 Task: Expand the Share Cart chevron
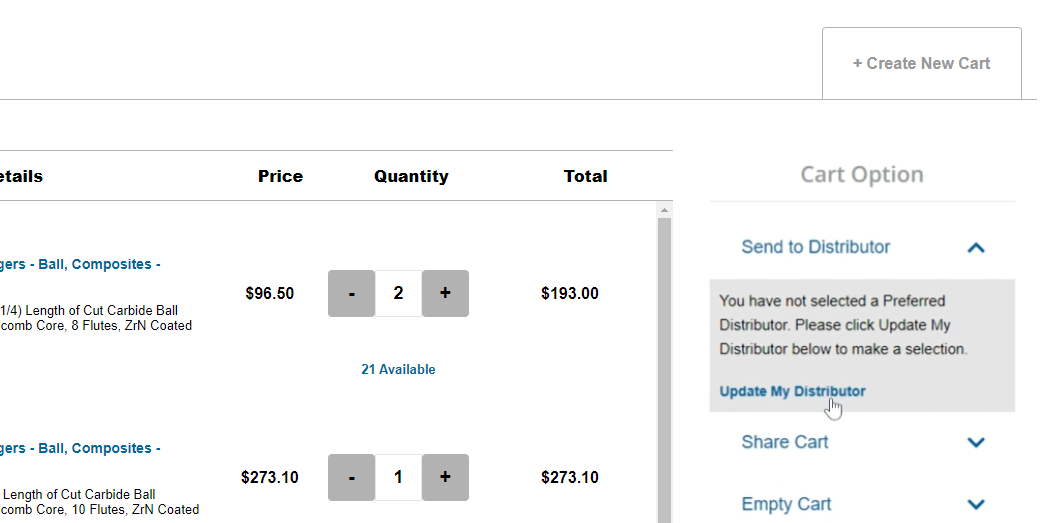[x=976, y=442]
